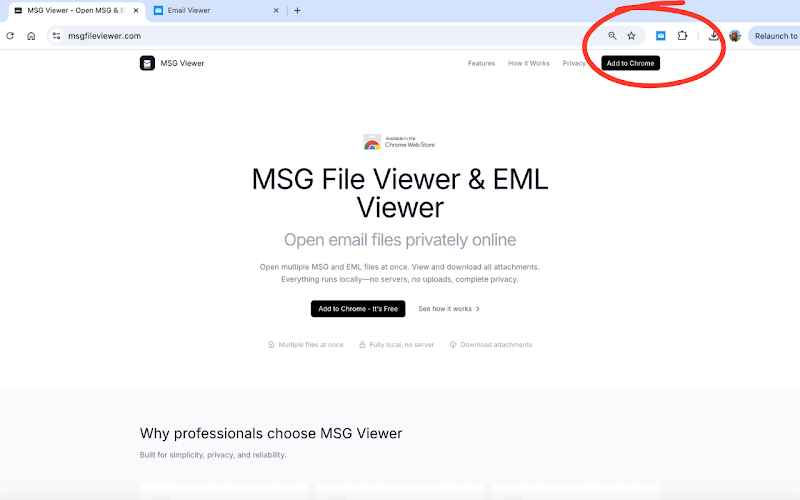Open the Features nav link
This screenshot has height=500, width=800.
tap(481, 63)
